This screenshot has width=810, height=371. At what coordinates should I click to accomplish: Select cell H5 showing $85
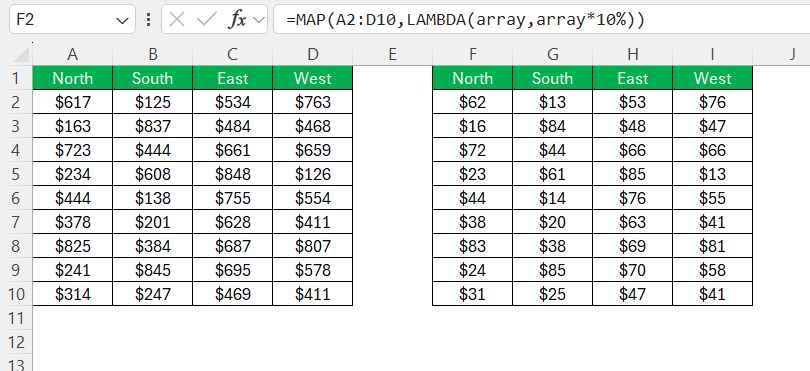632,174
